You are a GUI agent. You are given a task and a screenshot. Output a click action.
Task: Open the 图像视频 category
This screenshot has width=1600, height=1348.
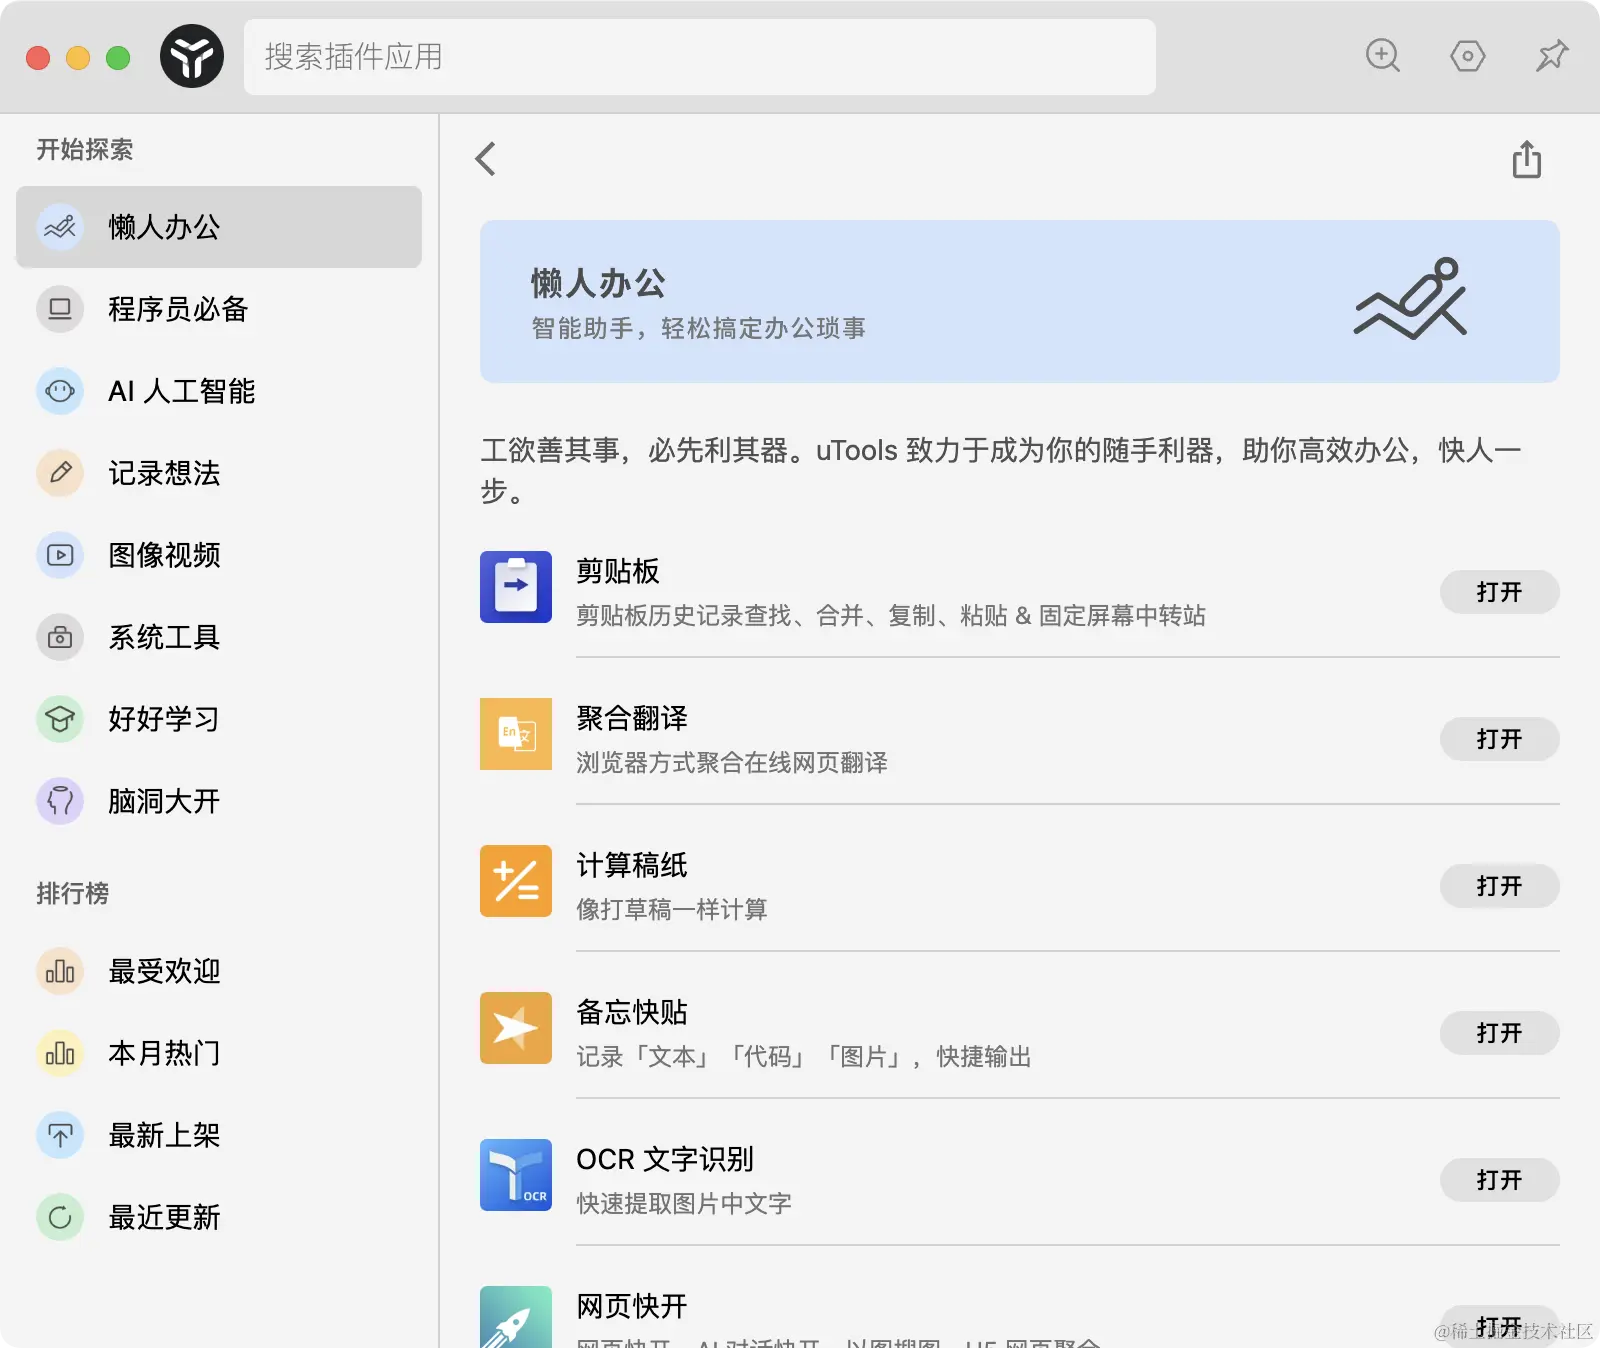tap(219, 555)
